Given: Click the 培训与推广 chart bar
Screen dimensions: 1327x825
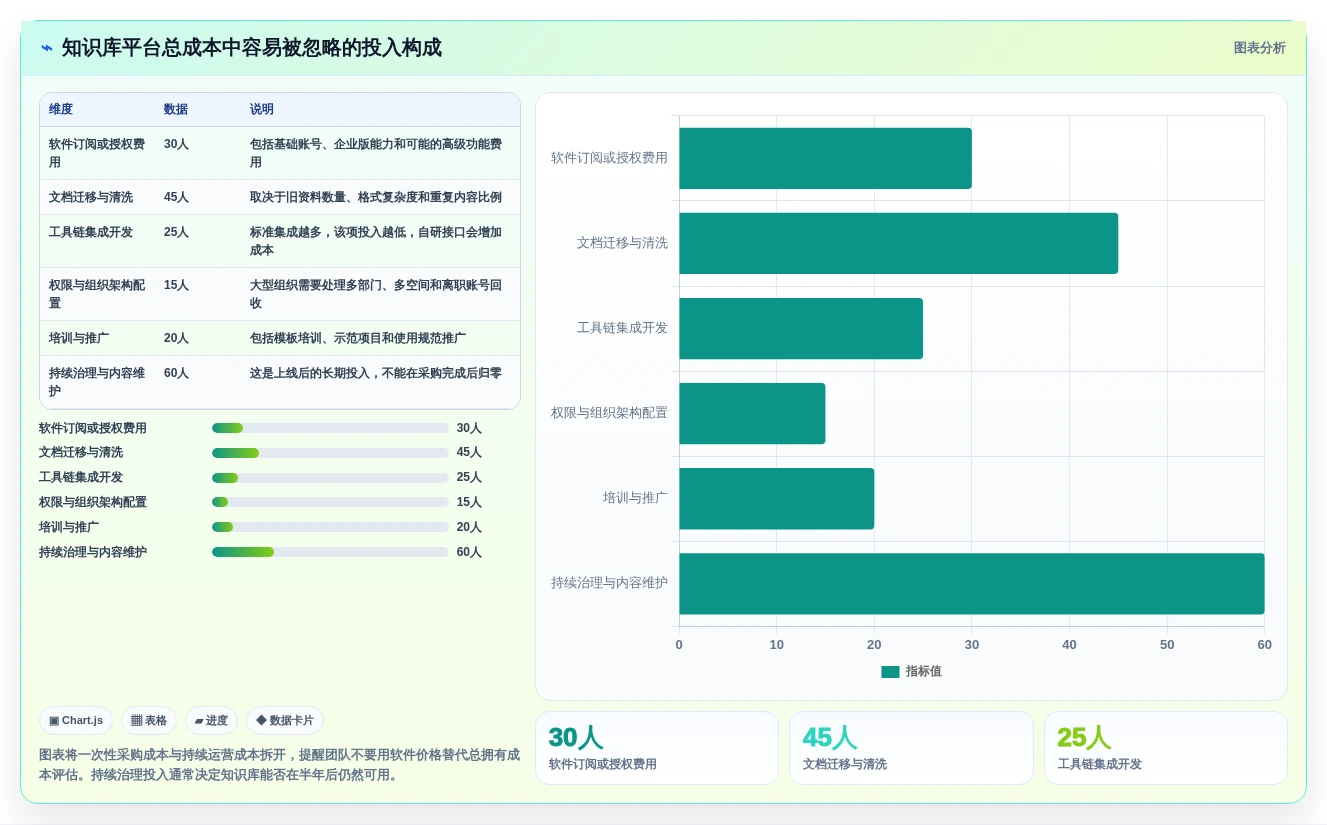Looking at the screenshot, I should (776, 498).
